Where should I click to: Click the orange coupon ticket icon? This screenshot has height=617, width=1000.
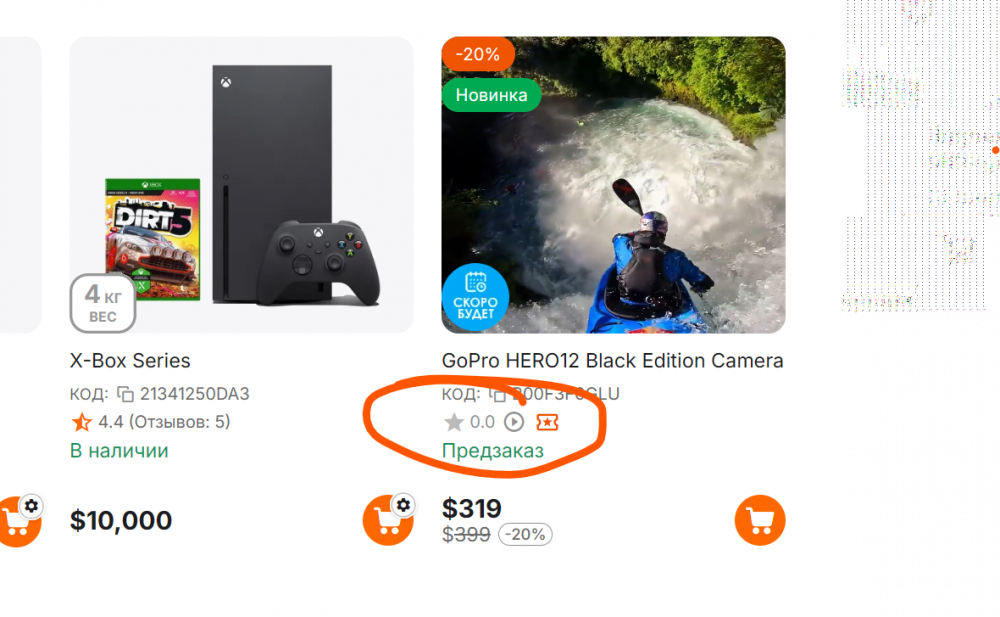point(547,422)
